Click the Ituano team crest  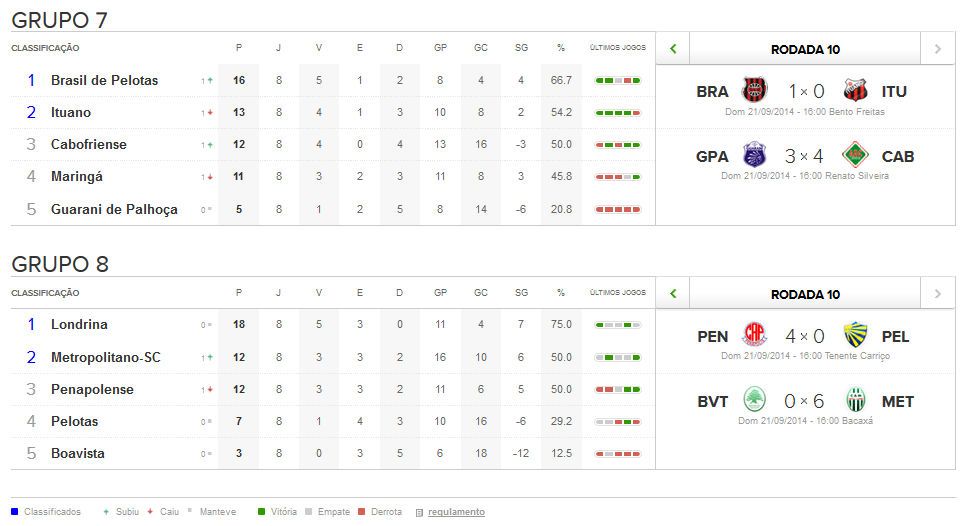coord(854,91)
